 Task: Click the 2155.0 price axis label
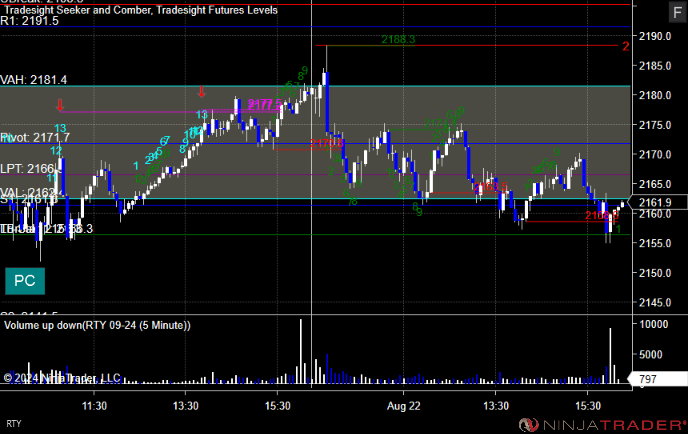[x=655, y=243]
